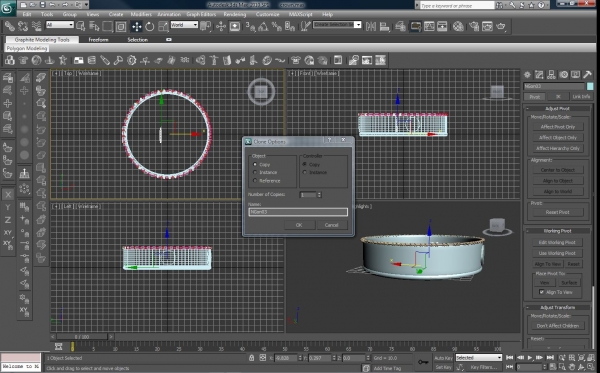This screenshot has width=600, height=373.
Task: Click the Reset Pivot button
Action: click(558, 212)
